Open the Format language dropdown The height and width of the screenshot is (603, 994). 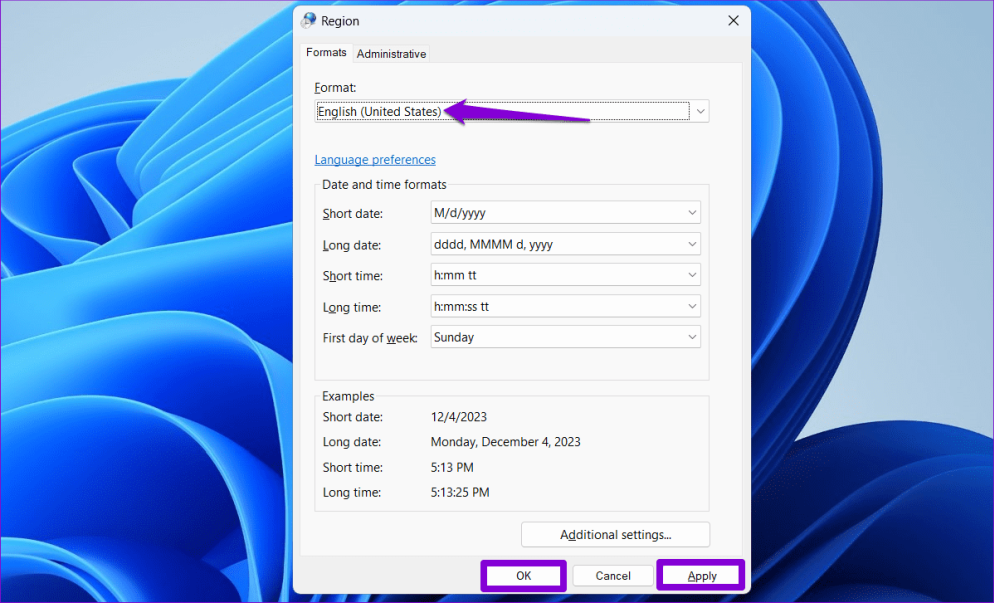click(700, 111)
